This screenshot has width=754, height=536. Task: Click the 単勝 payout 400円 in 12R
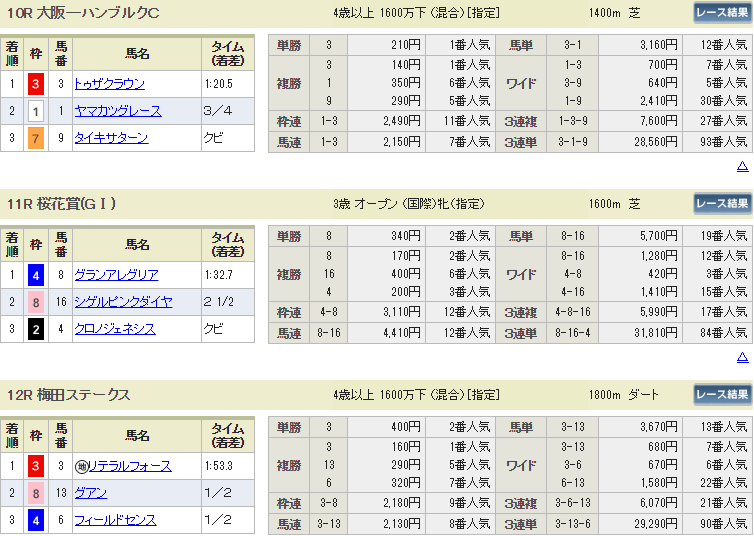(406, 427)
